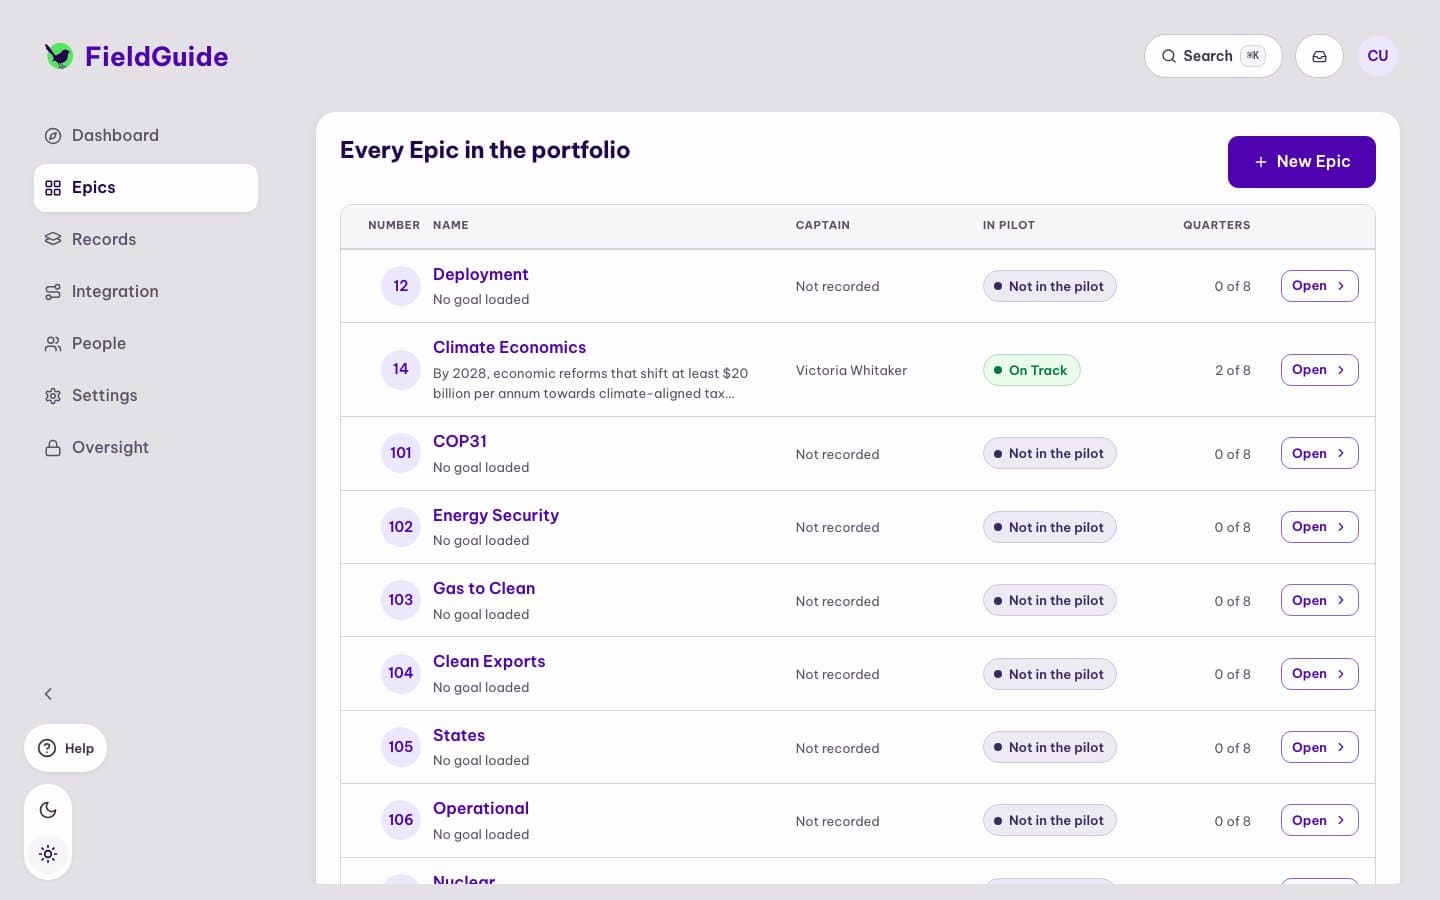Click Open for the Operational epic
1440x900 pixels.
[1319, 820]
